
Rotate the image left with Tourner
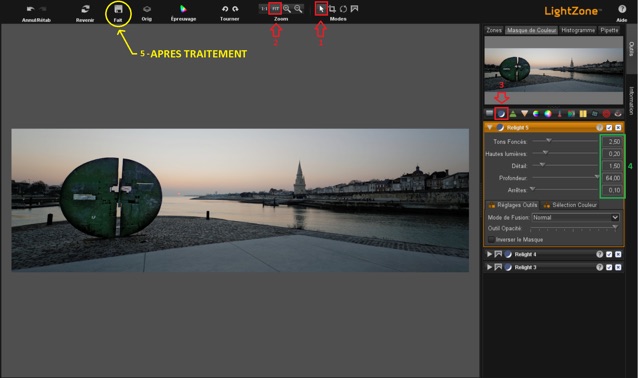[225, 9]
